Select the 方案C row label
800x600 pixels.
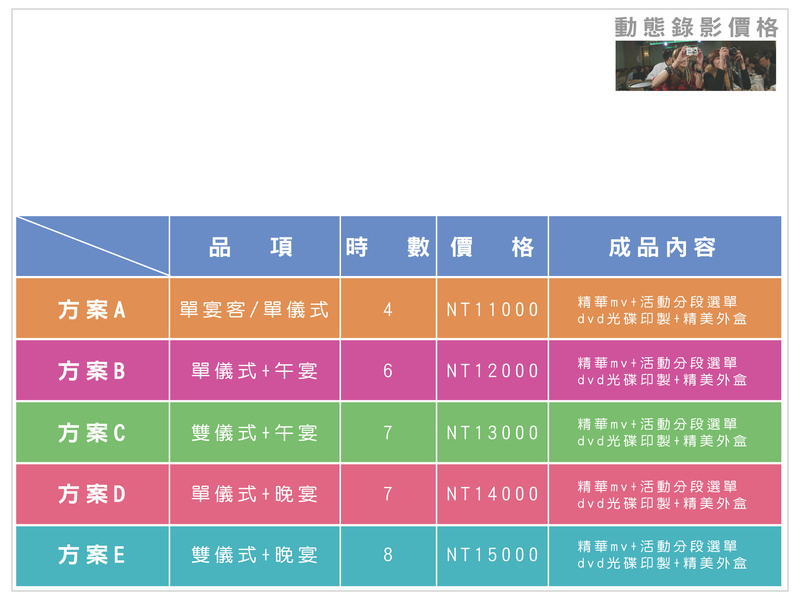point(92,433)
